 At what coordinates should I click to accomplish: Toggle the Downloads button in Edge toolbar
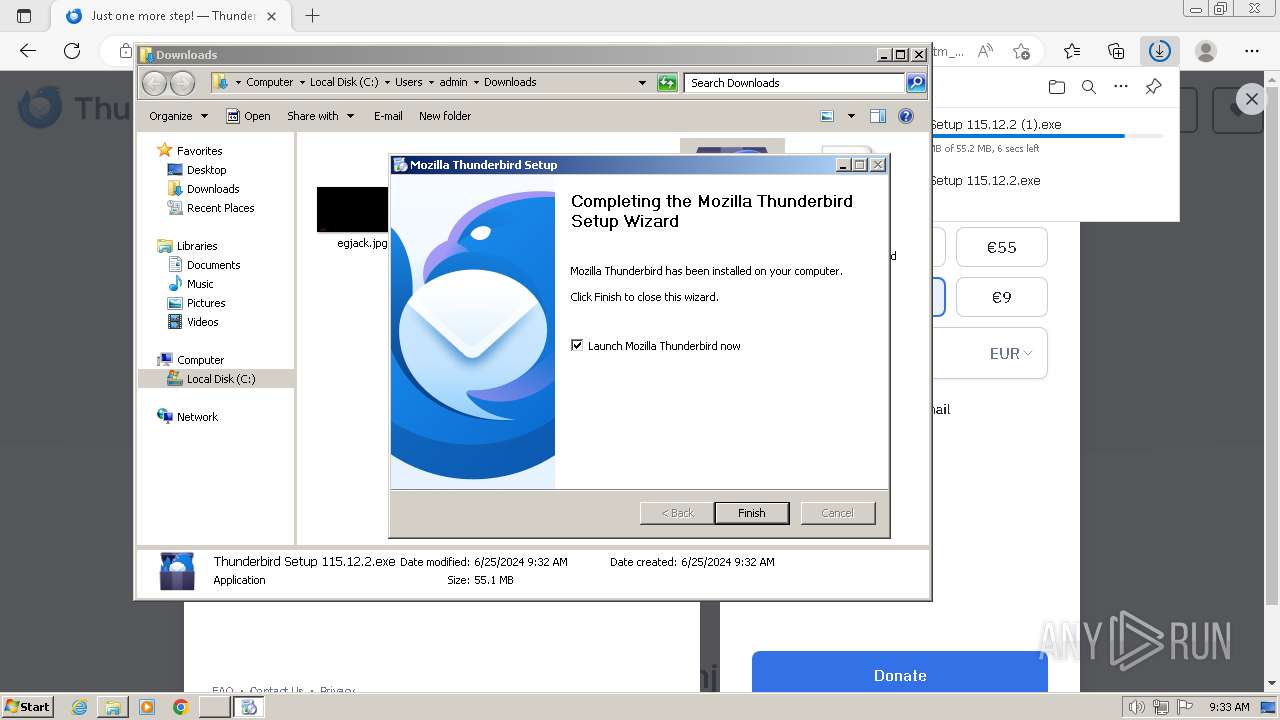[x=1160, y=51]
